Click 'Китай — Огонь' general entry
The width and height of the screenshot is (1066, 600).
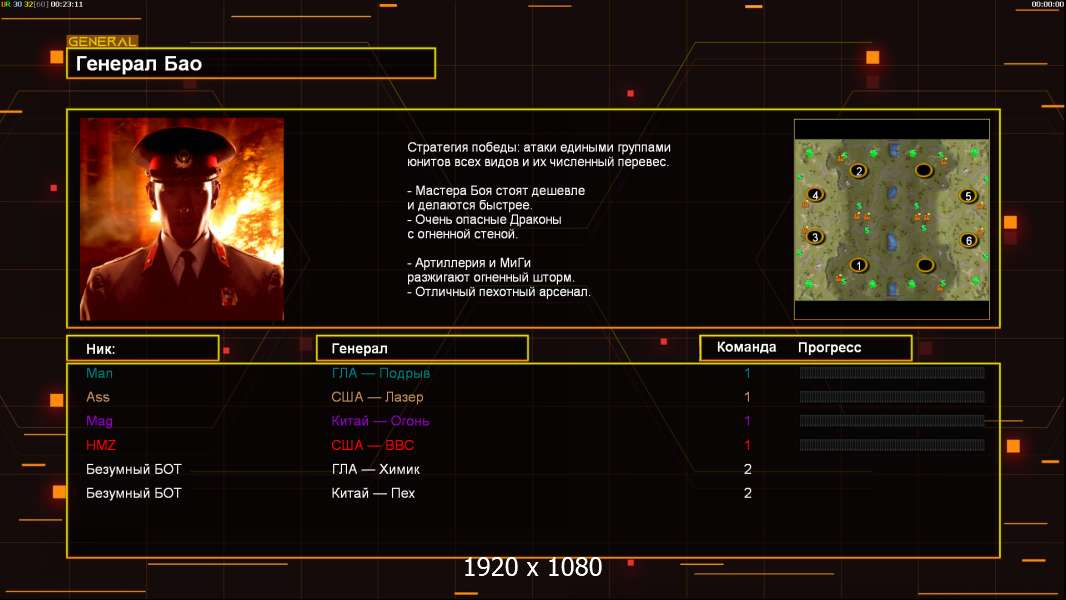coord(380,421)
